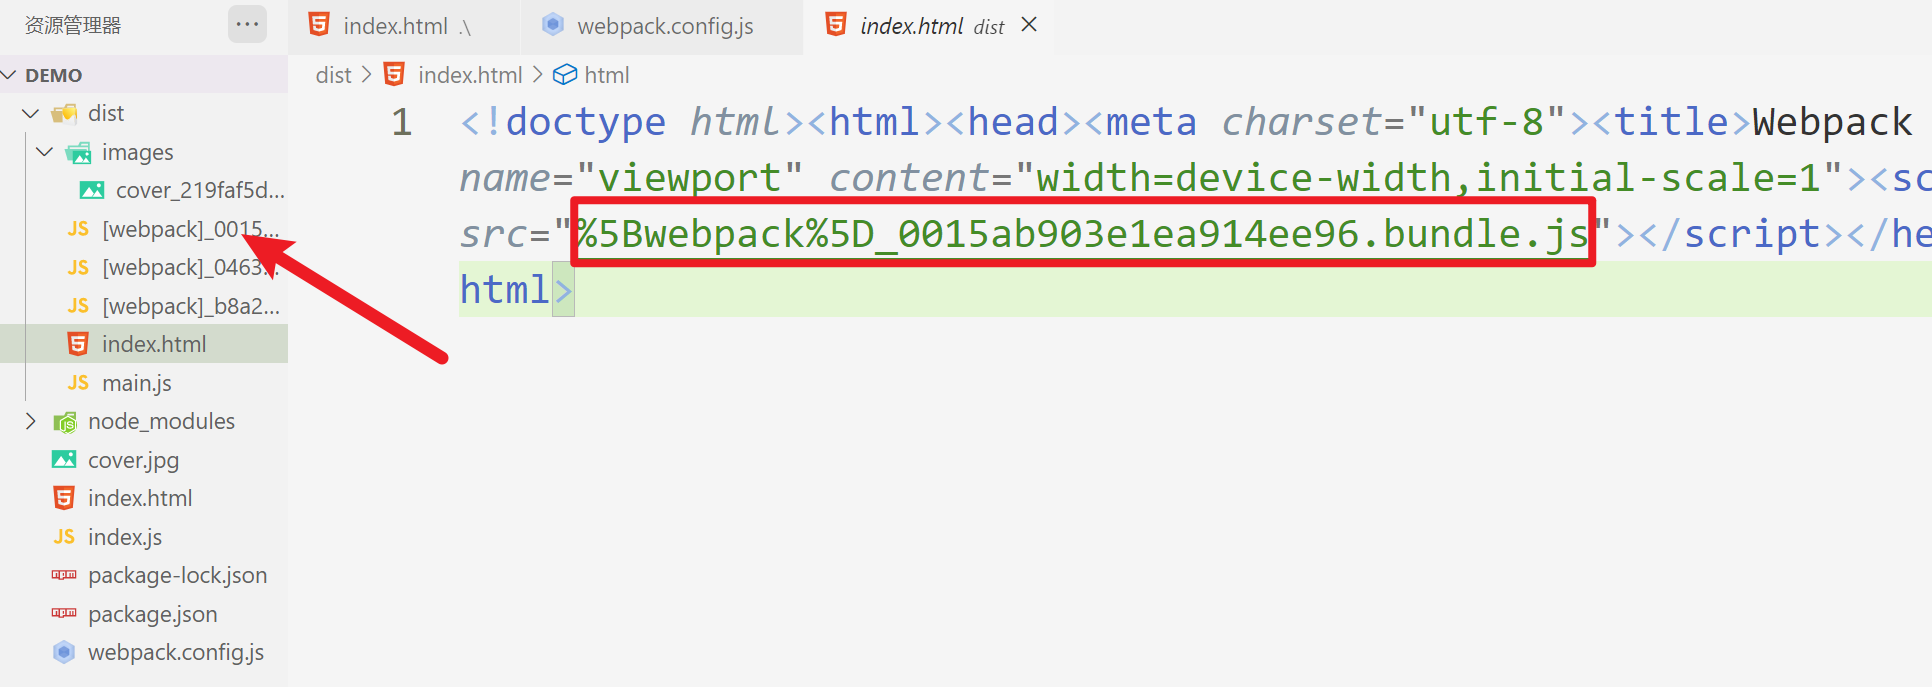Viewport: 1932px width, 687px height.
Task: Switch to the webpack.config.js tab
Action: click(x=665, y=26)
